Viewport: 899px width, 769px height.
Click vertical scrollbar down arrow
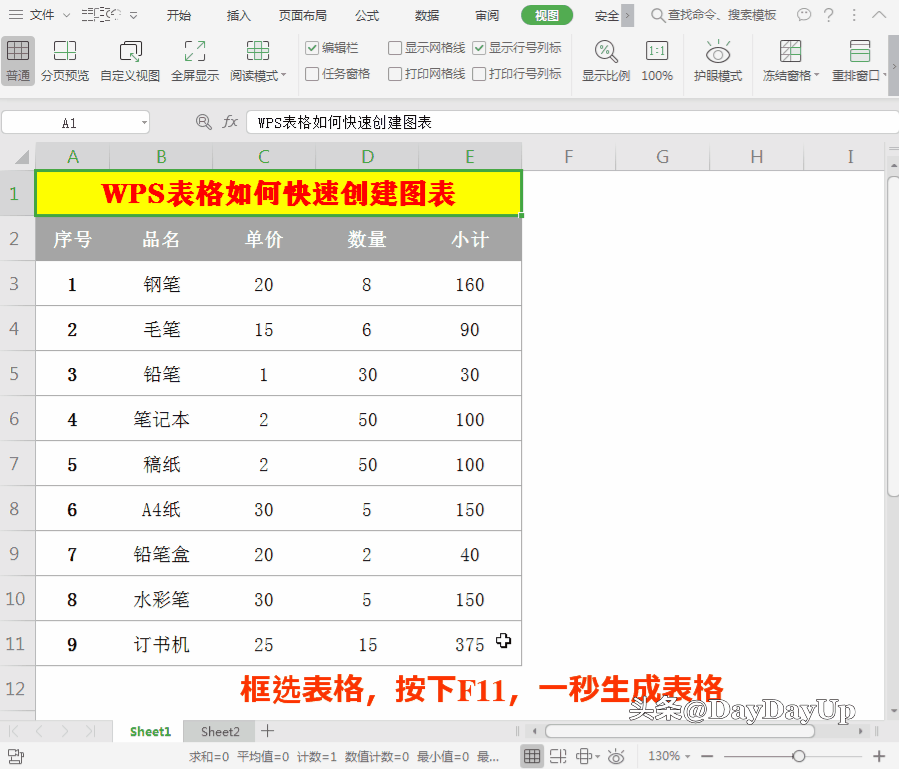(x=894, y=711)
